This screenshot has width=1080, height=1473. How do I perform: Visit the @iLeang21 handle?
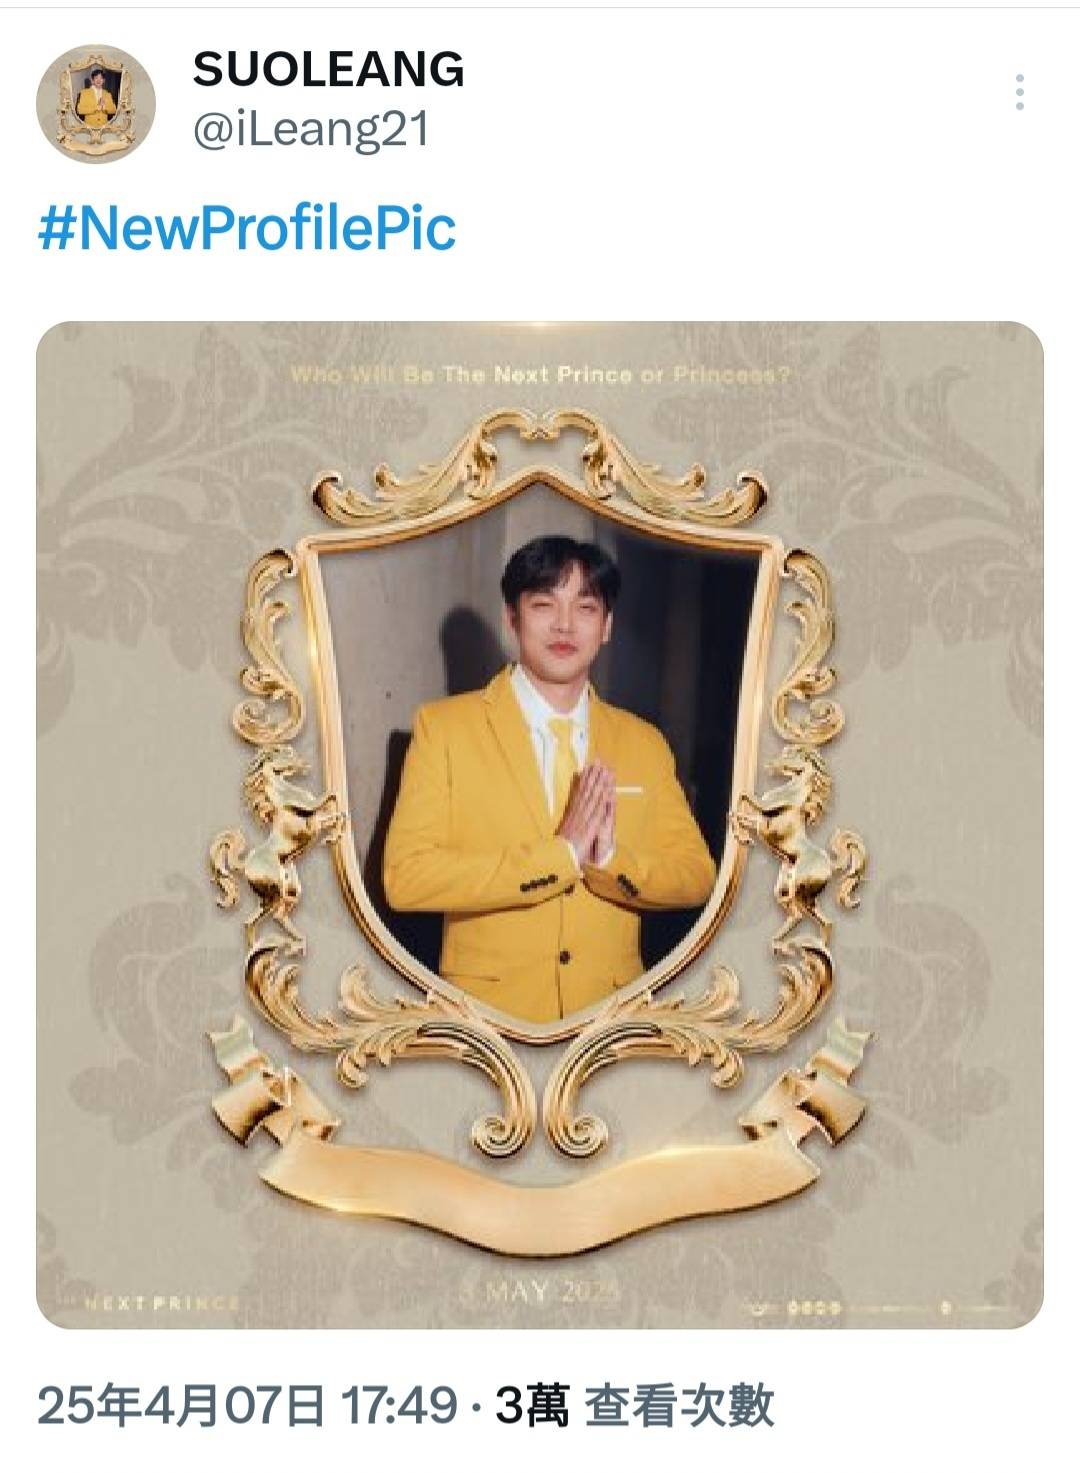310,130
